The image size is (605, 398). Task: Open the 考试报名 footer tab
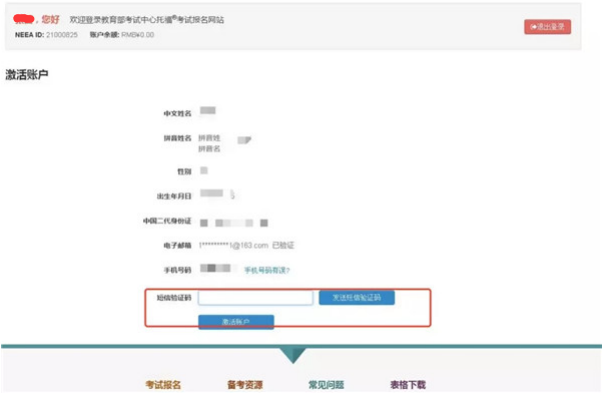click(x=163, y=385)
